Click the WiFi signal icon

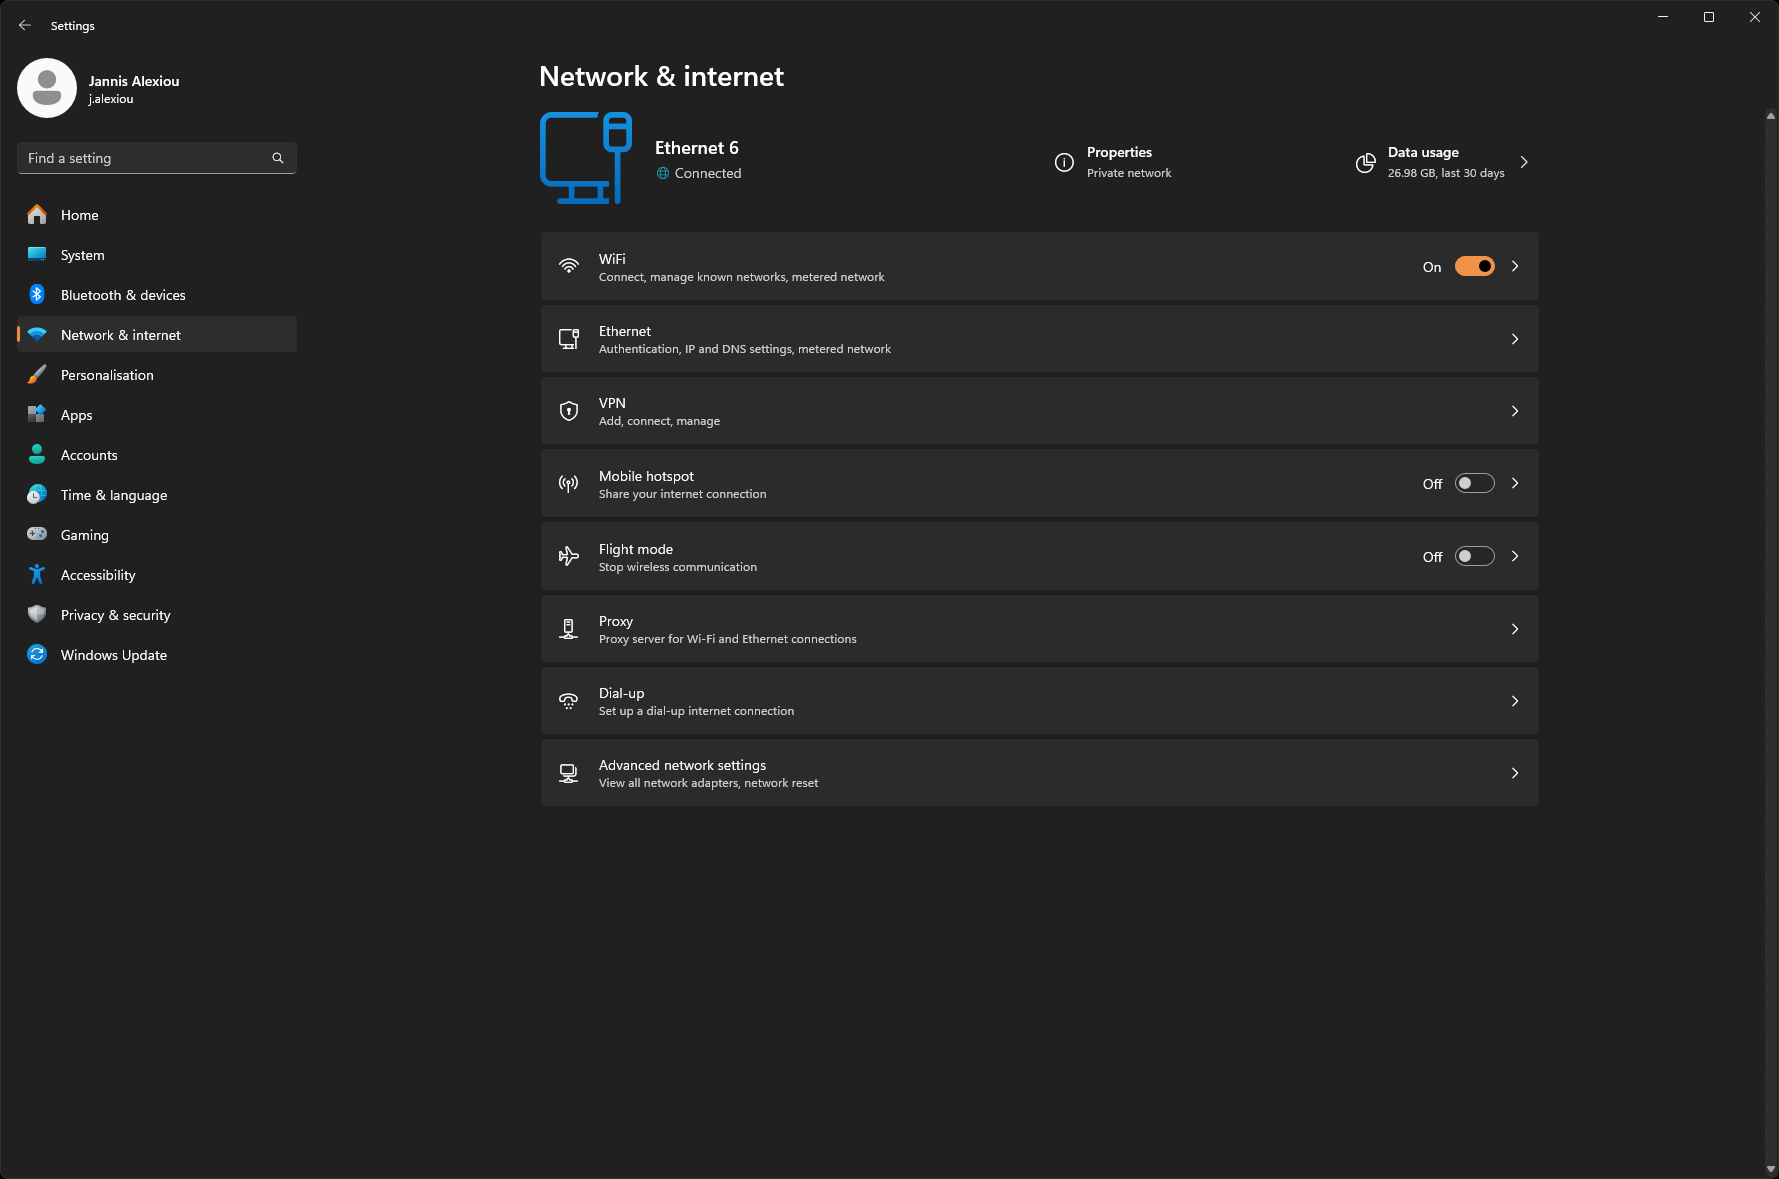pos(569,266)
